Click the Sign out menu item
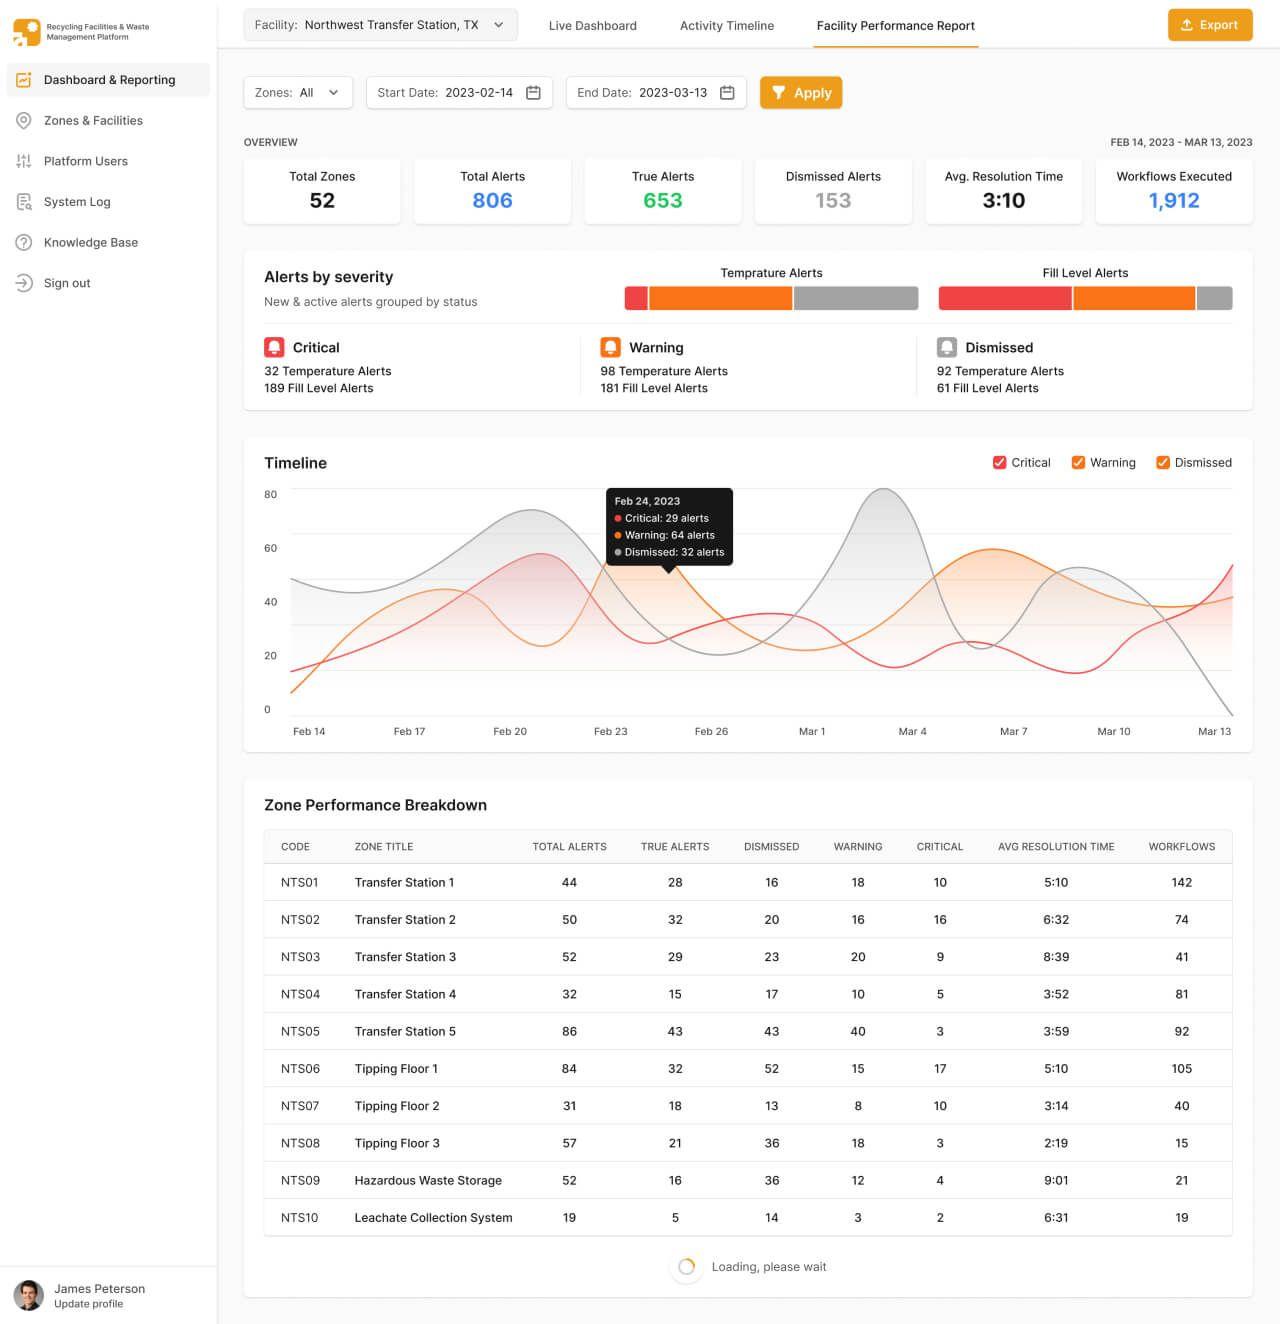The image size is (1280, 1324). pyautogui.click(x=108, y=283)
